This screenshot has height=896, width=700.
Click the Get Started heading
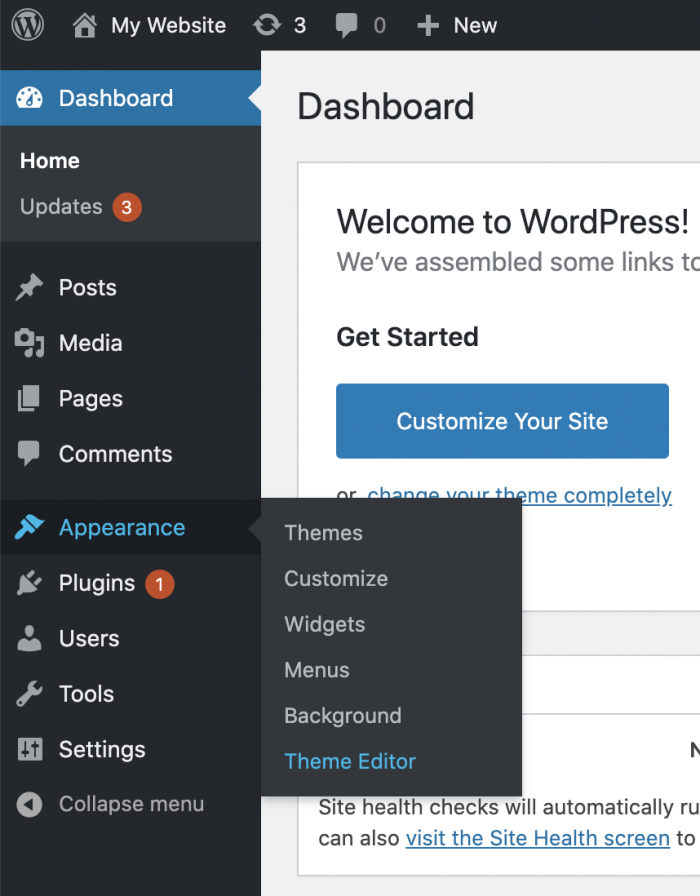pos(407,337)
